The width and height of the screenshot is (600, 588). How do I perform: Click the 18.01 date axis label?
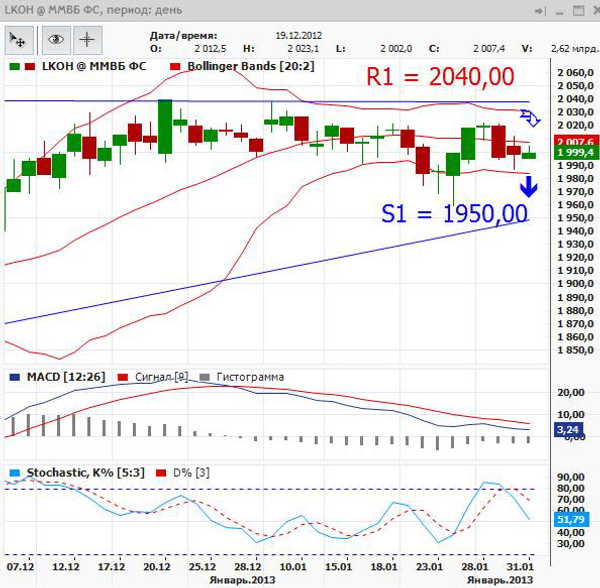coord(384,567)
